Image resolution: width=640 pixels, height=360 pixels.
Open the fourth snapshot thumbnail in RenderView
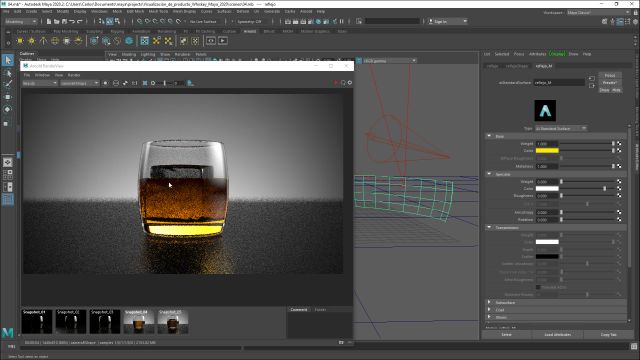click(x=139, y=322)
